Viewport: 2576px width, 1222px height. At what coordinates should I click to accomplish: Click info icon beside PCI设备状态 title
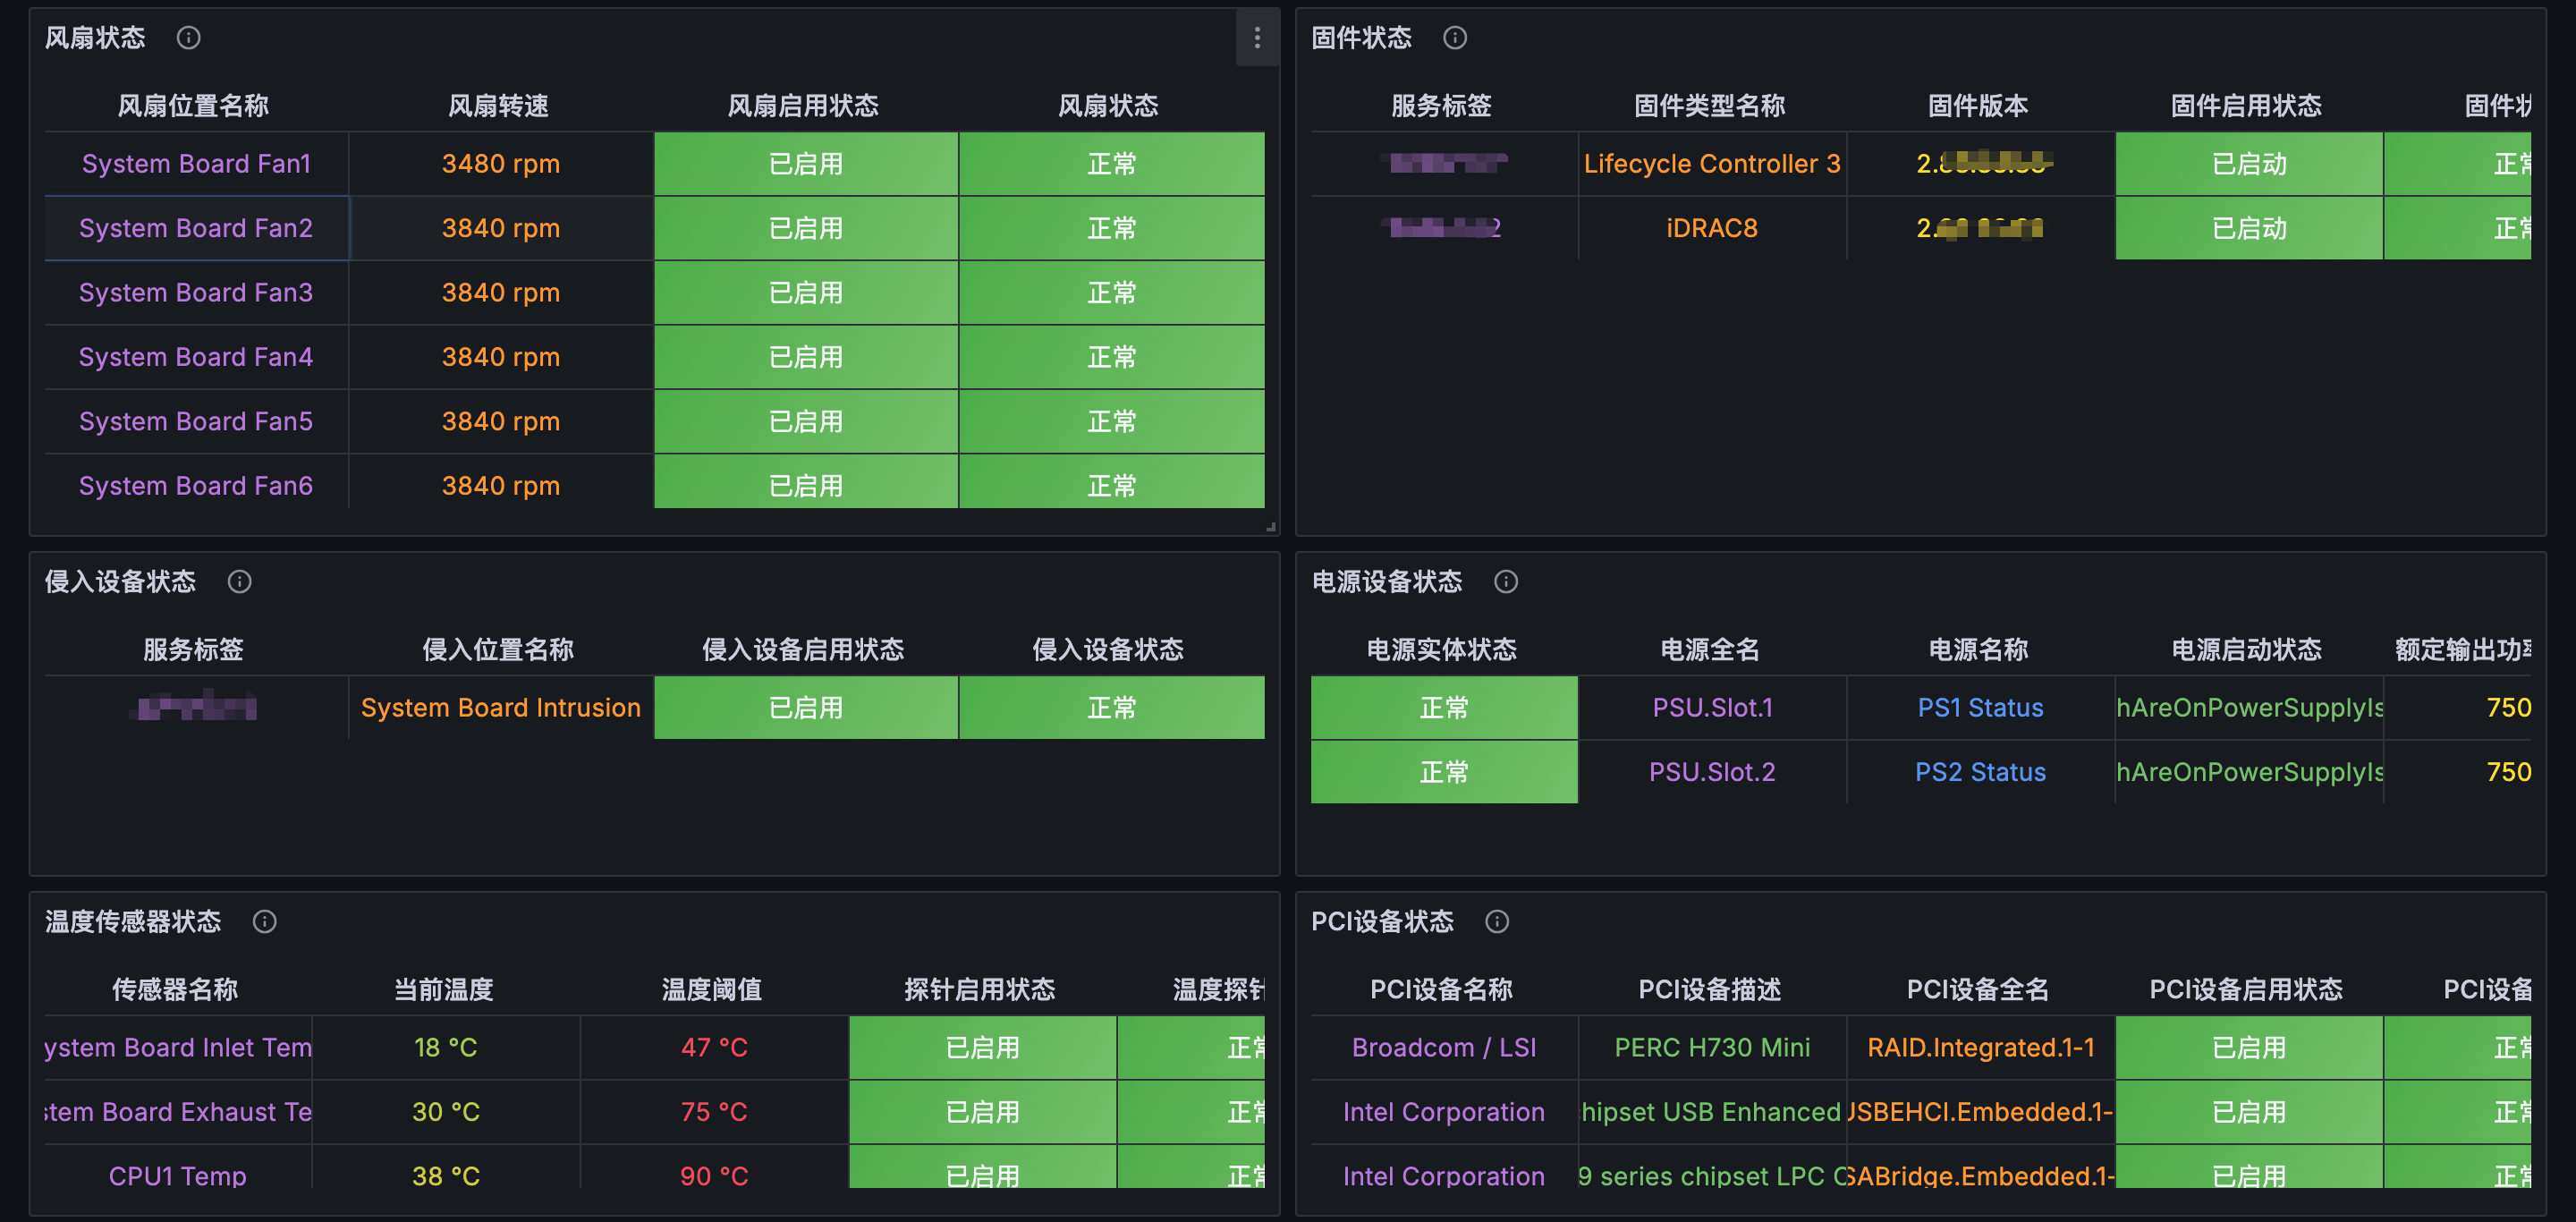click(x=1496, y=921)
